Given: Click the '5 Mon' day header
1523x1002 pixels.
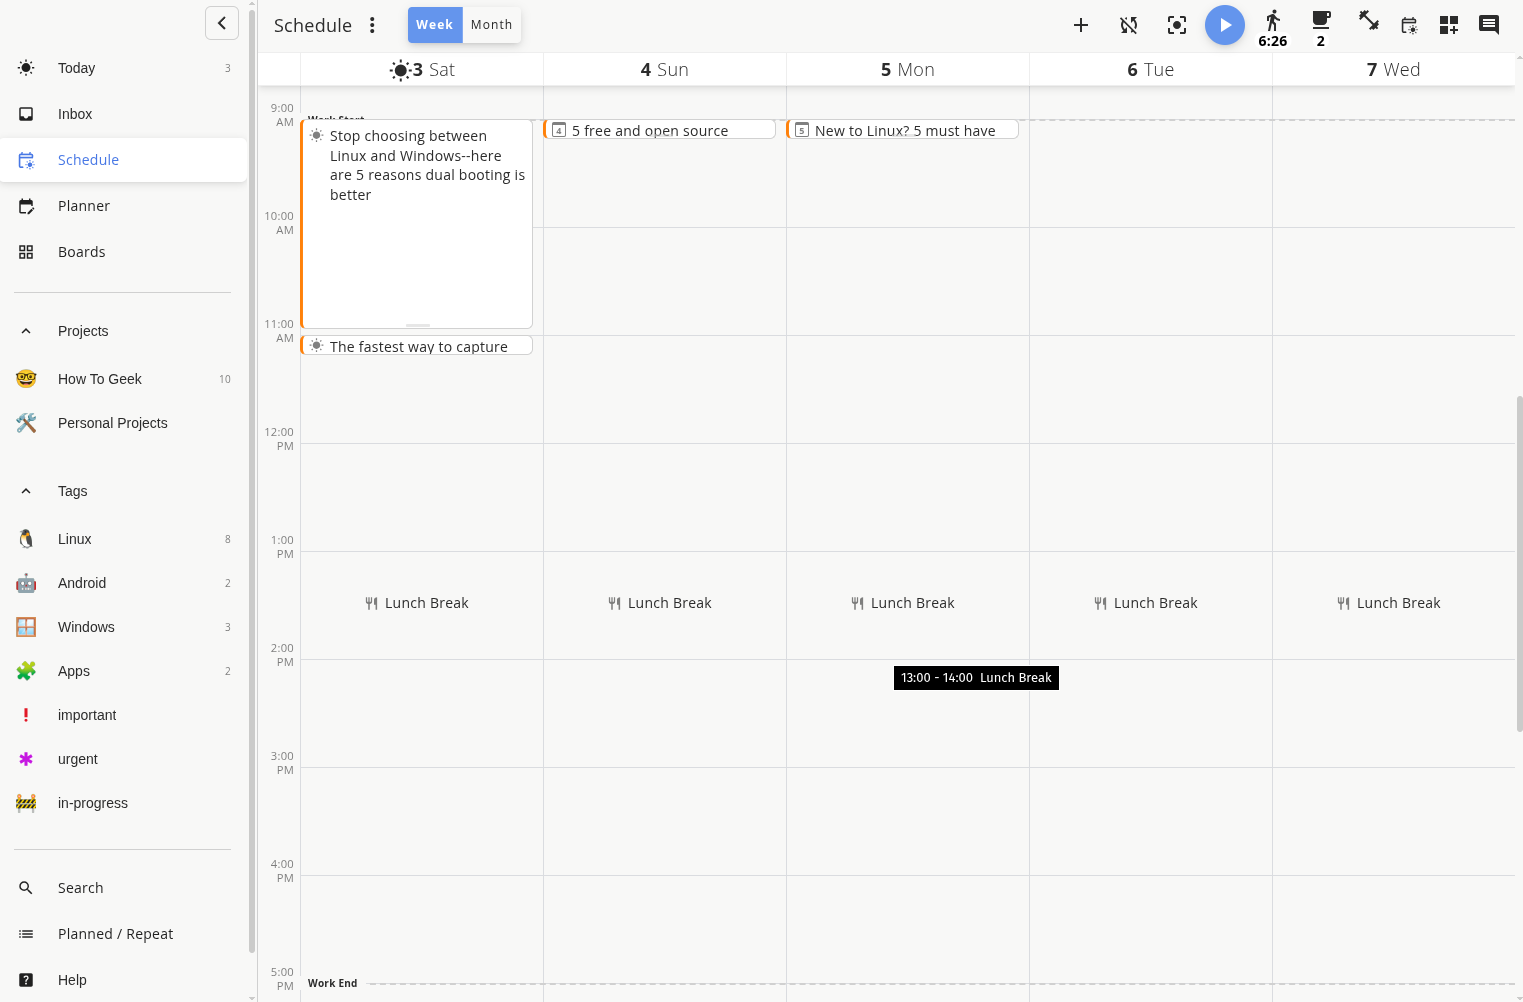Looking at the screenshot, I should pyautogui.click(x=908, y=69).
